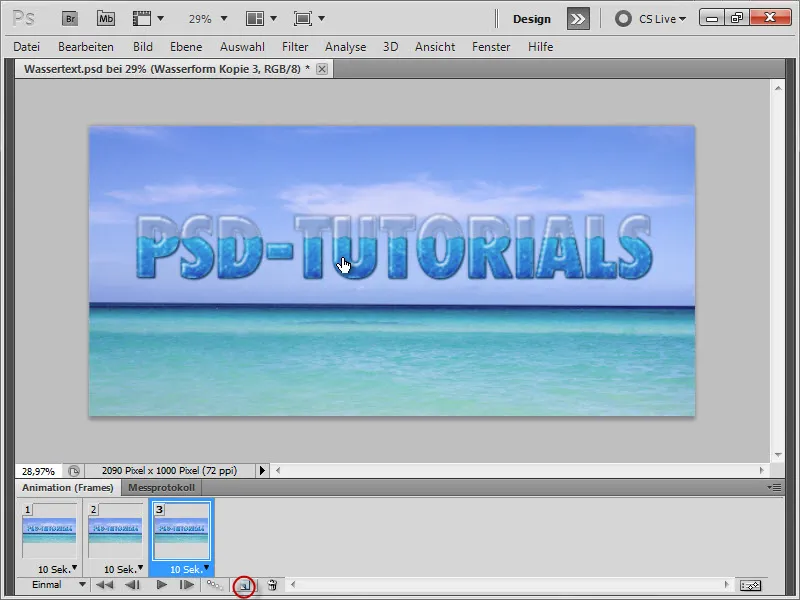Close the Wassertext.psd document tab

pos(322,69)
